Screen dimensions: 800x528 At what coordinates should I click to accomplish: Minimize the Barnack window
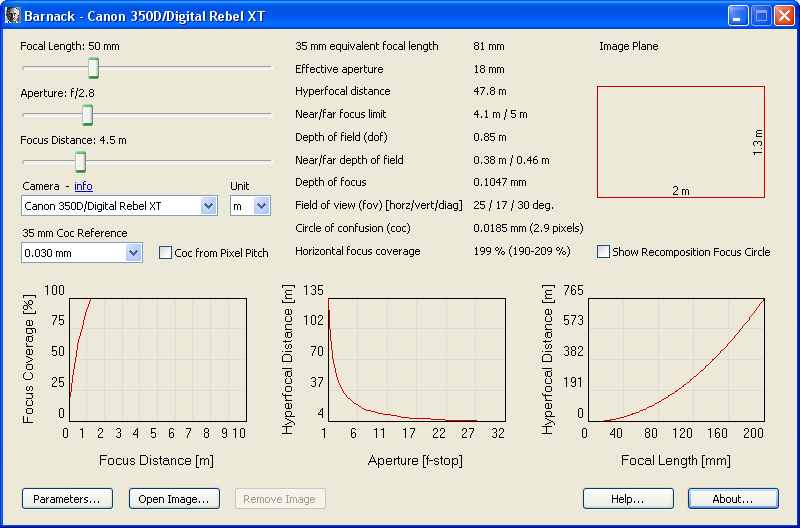click(x=737, y=16)
